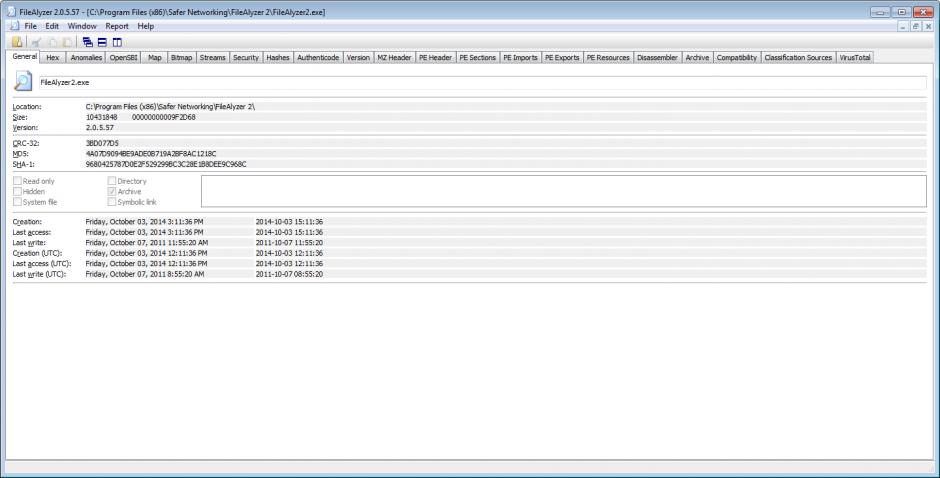Click the MD5 hash value
940x478 pixels.
tap(151, 154)
